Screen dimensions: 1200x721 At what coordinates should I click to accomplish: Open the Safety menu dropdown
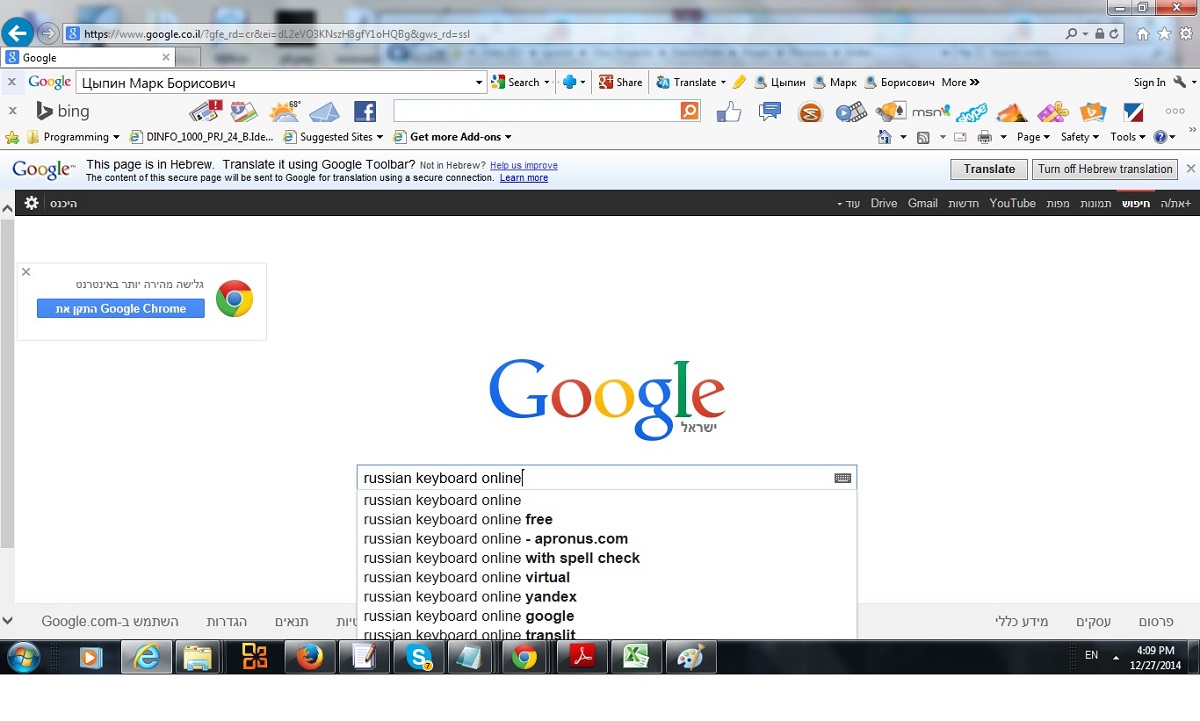[1080, 137]
